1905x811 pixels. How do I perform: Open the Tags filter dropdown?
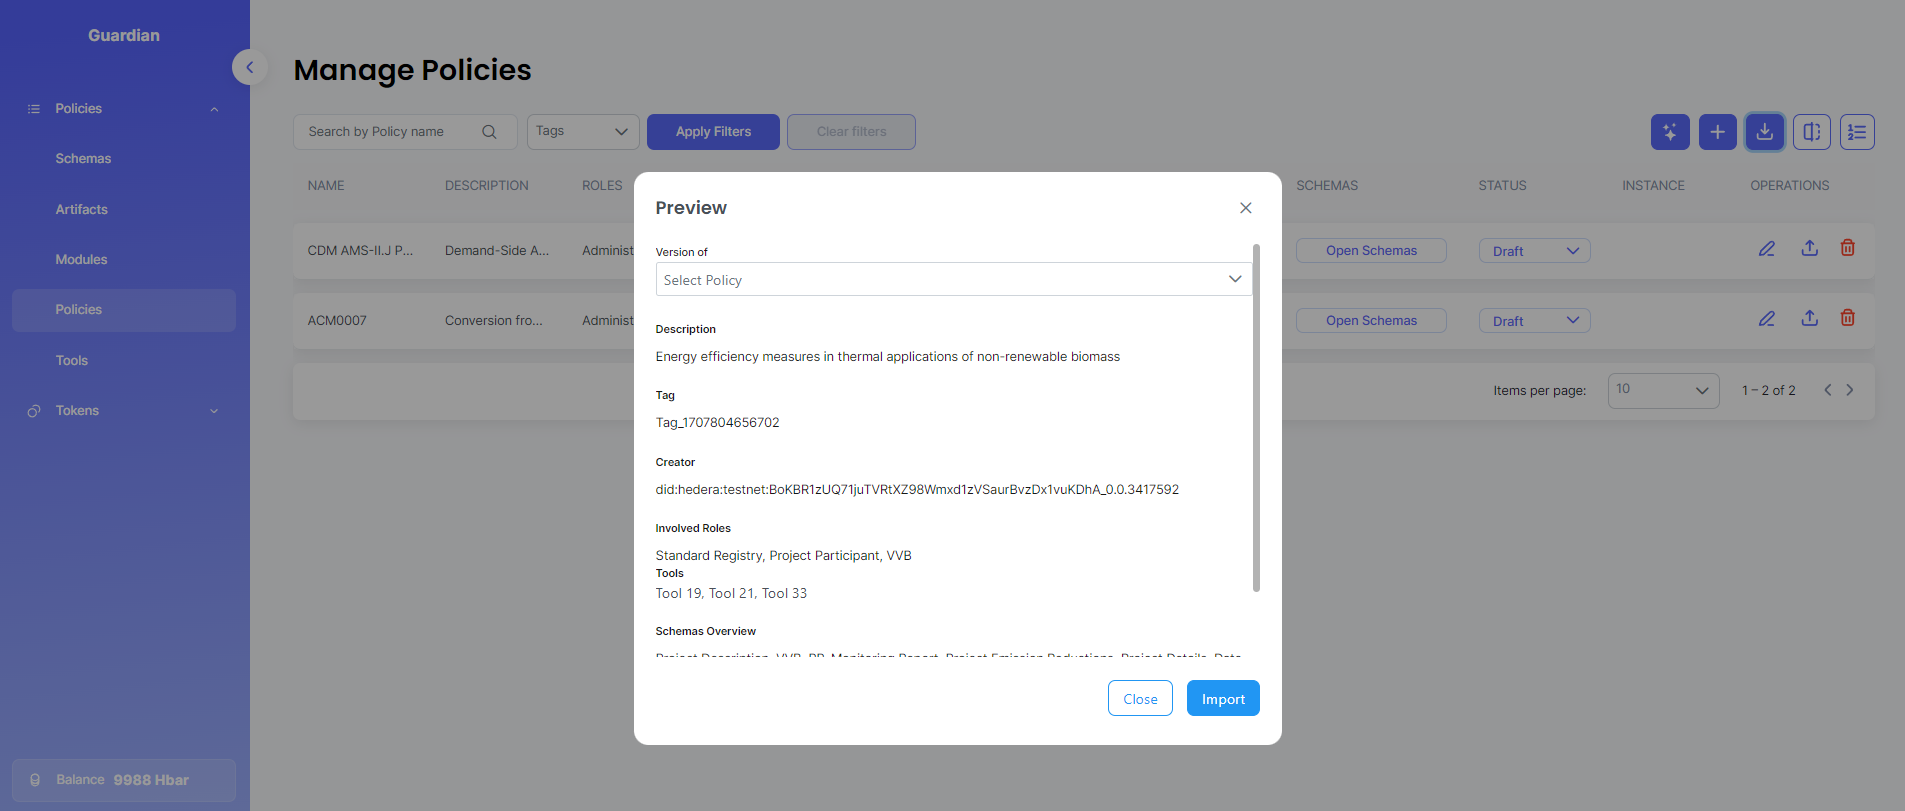582,132
